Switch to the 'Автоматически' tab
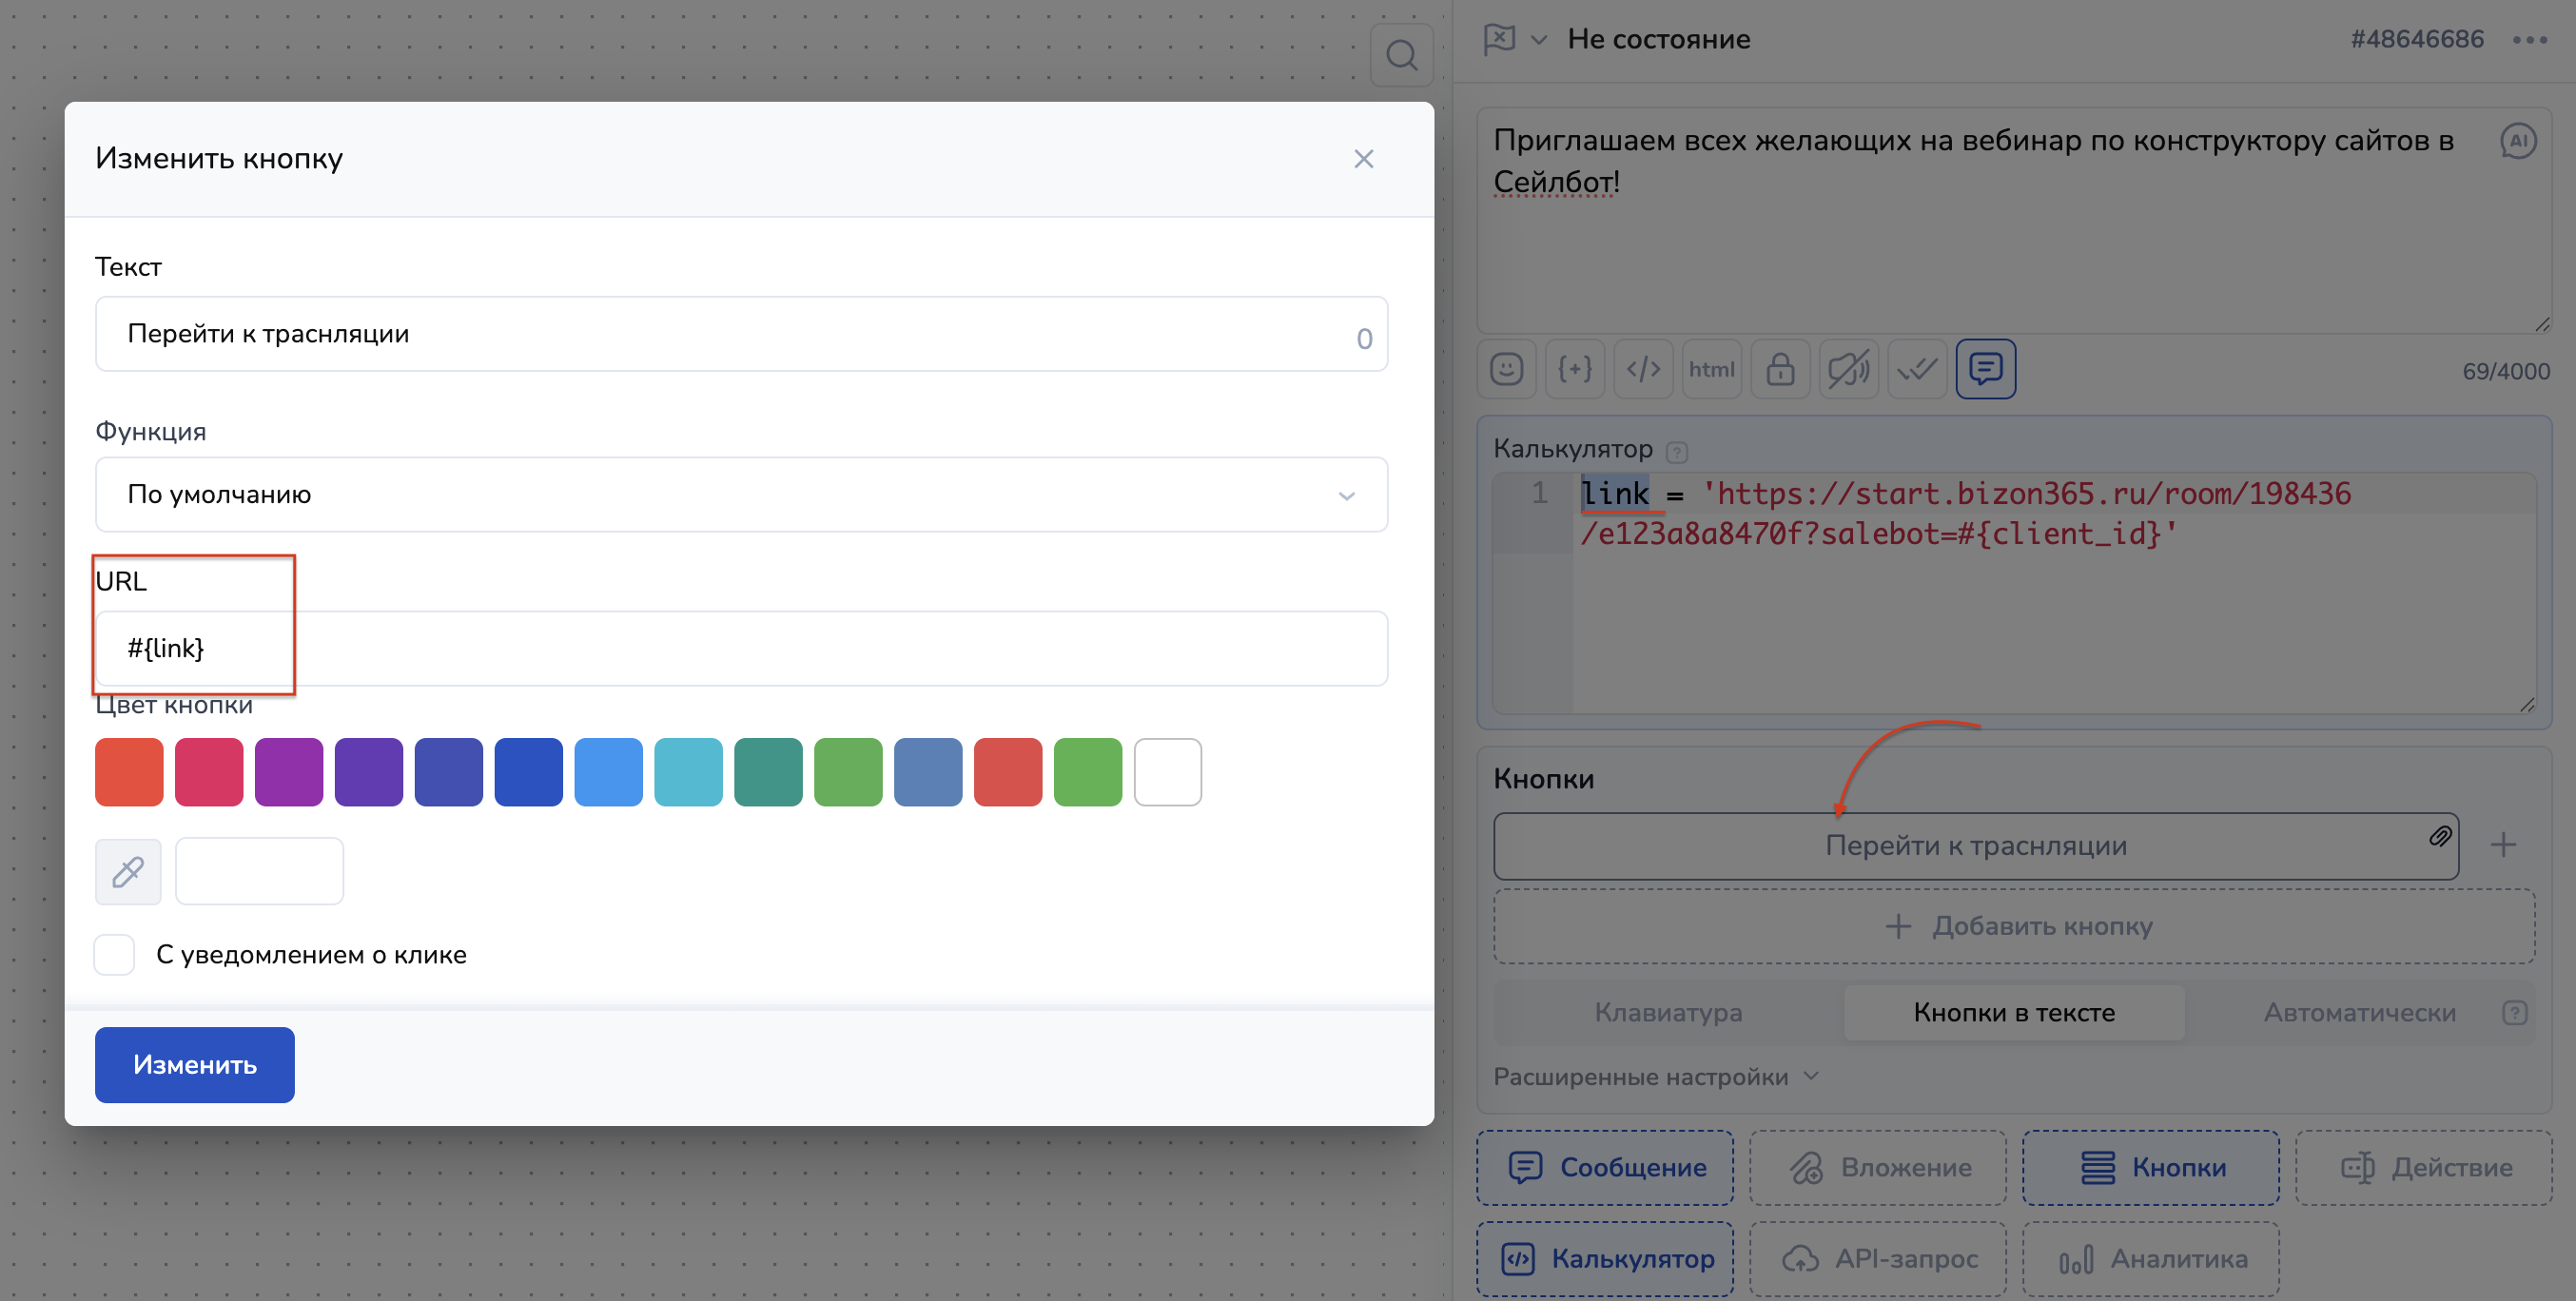 click(x=2358, y=1012)
